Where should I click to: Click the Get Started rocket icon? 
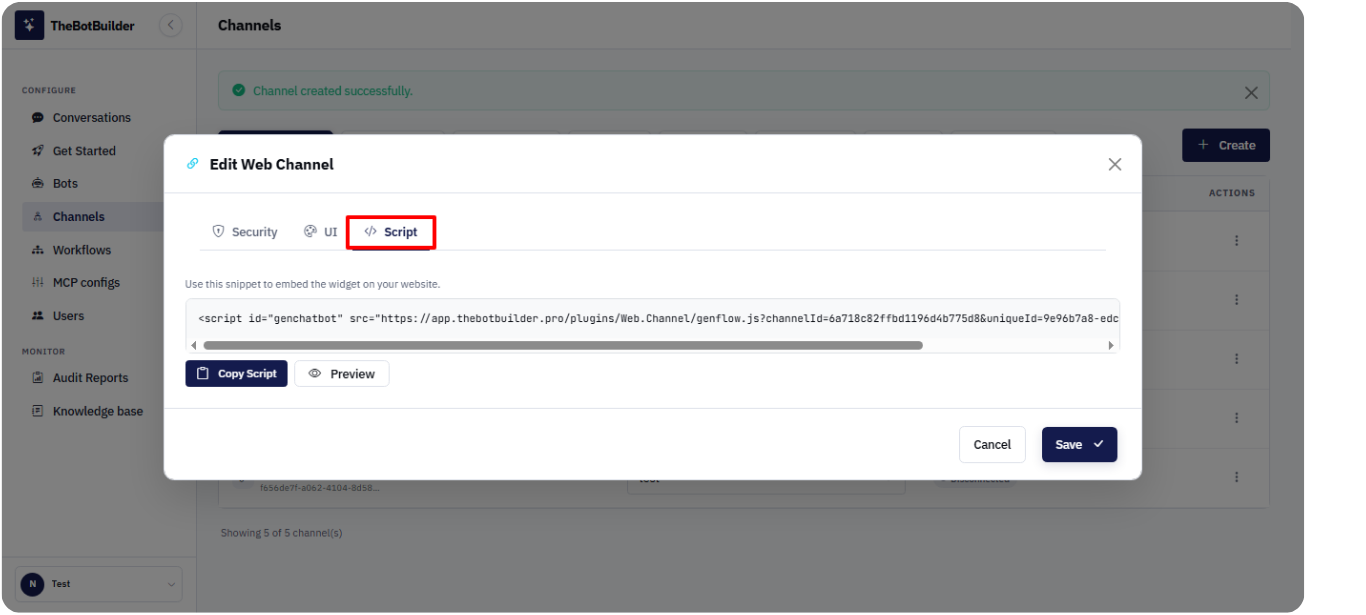(x=38, y=151)
